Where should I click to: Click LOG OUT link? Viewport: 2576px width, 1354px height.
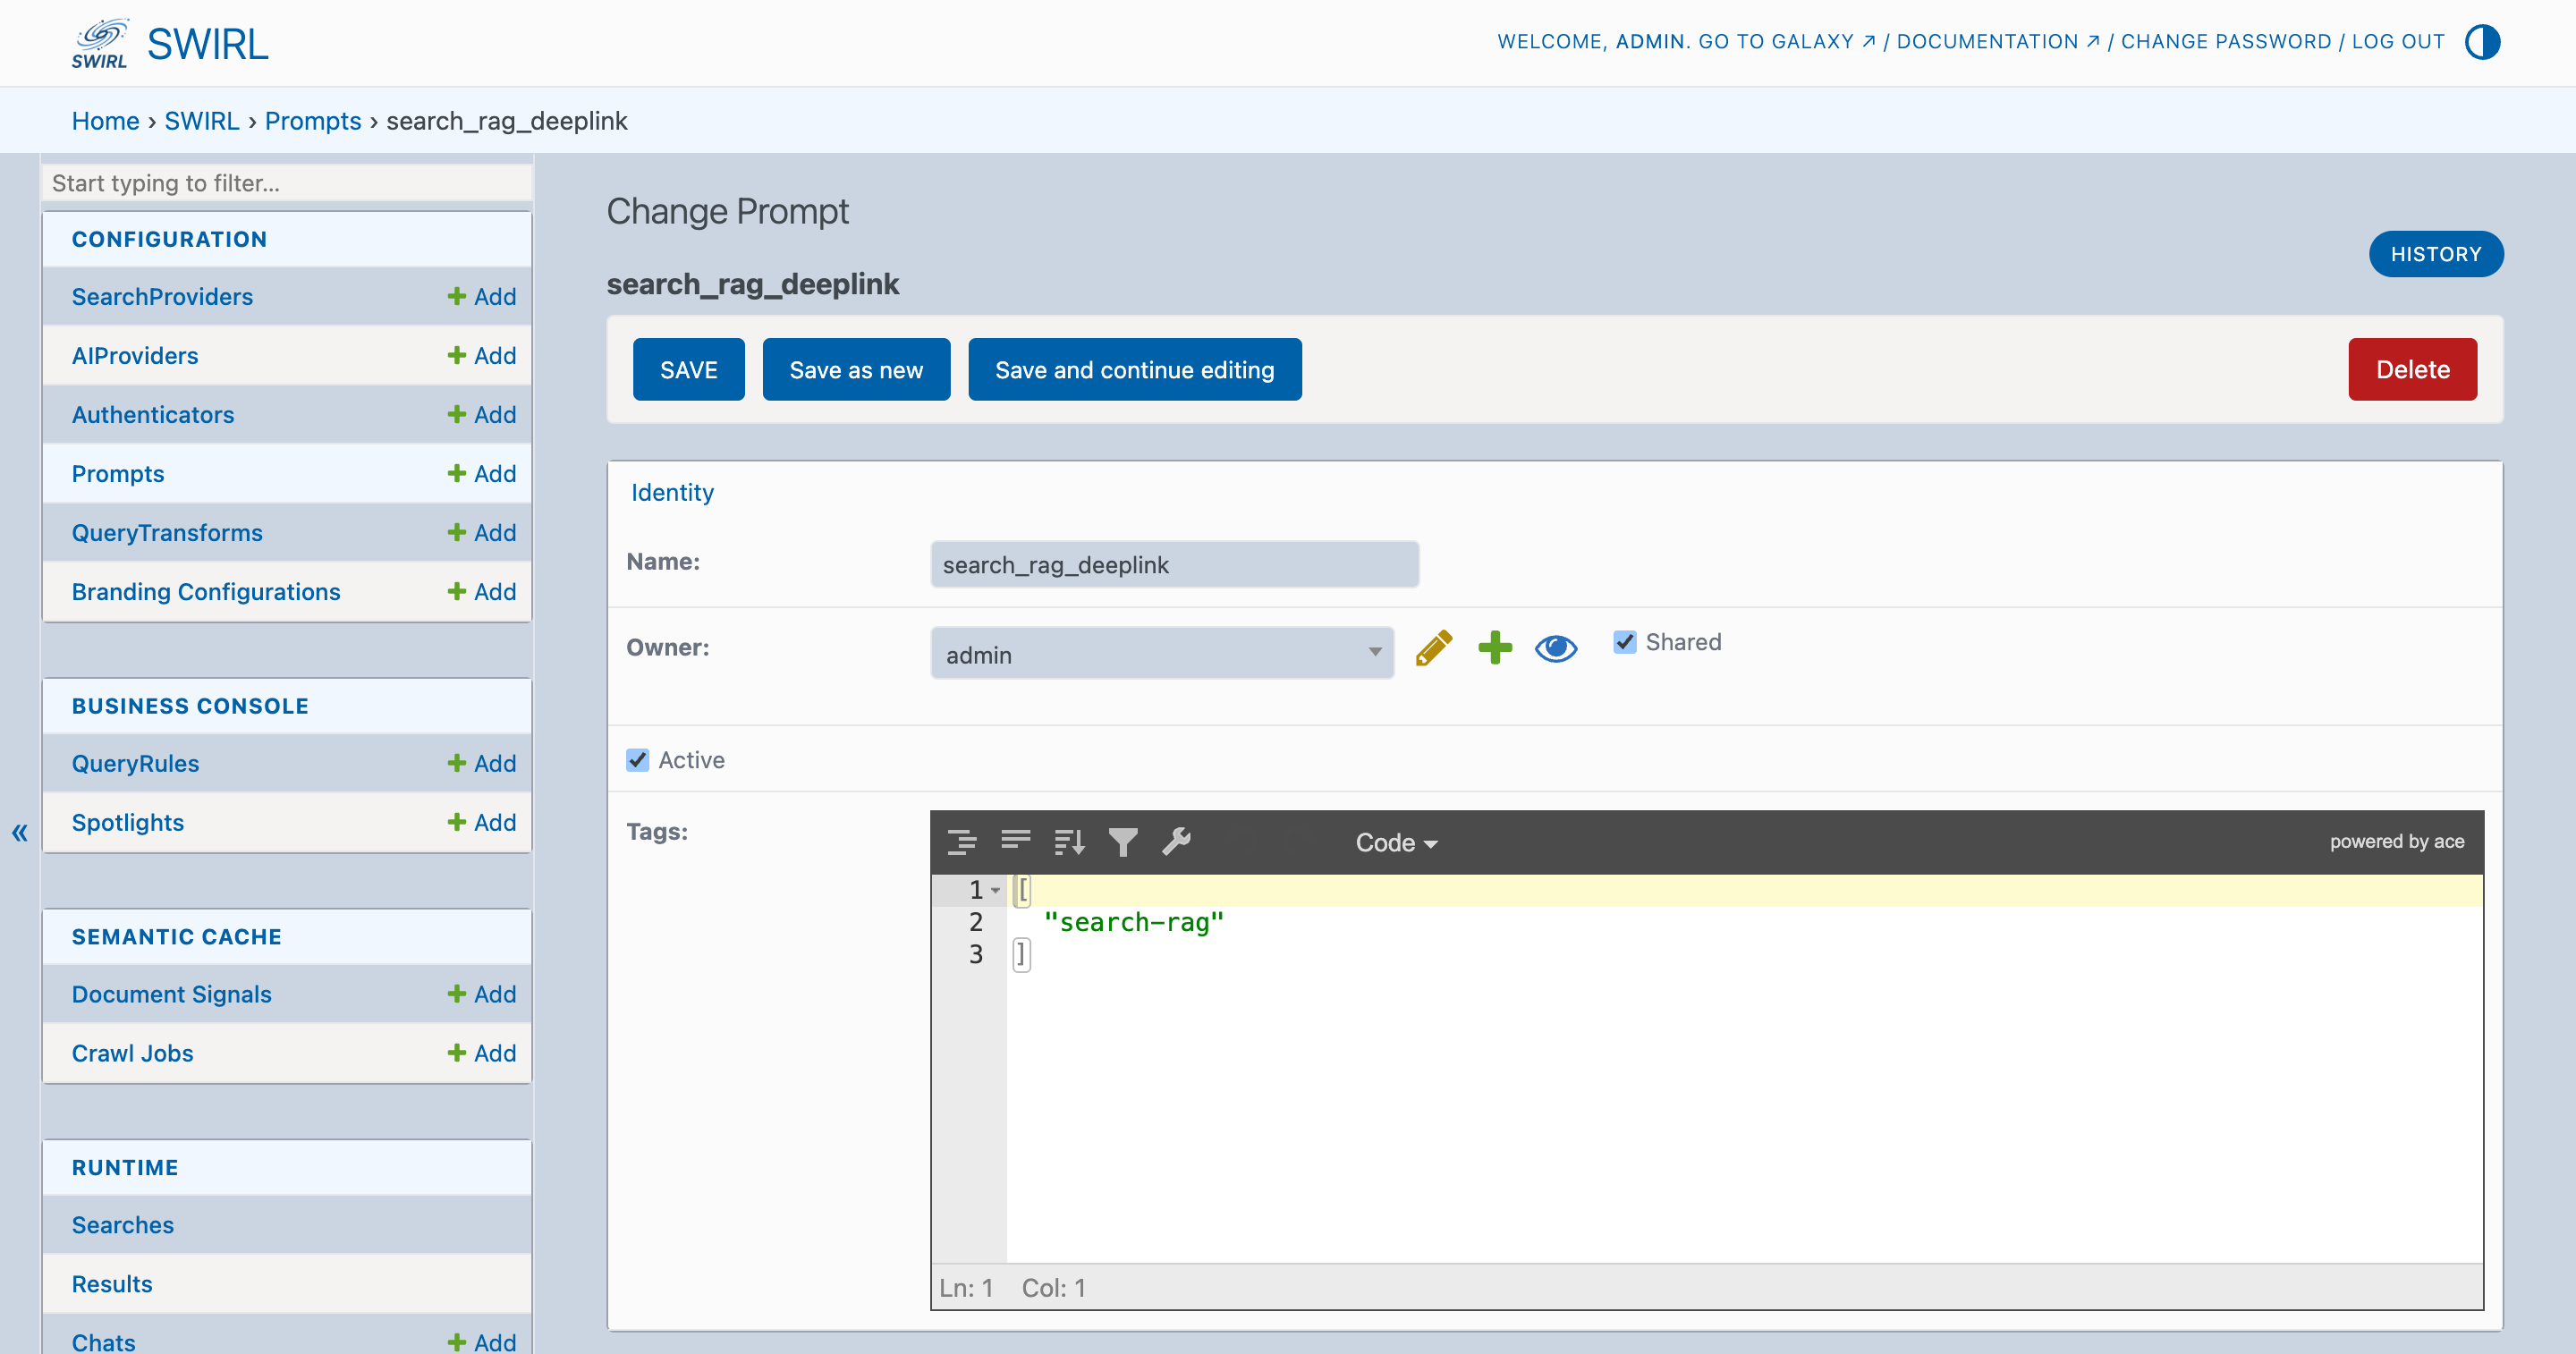pos(2398,42)
